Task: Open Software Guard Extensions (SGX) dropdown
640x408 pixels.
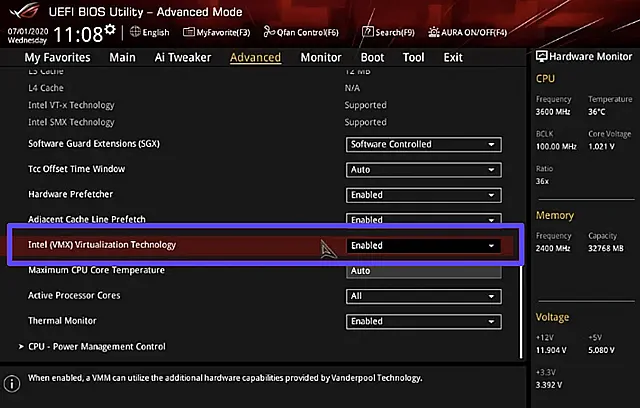Action: tap(424, 144)
